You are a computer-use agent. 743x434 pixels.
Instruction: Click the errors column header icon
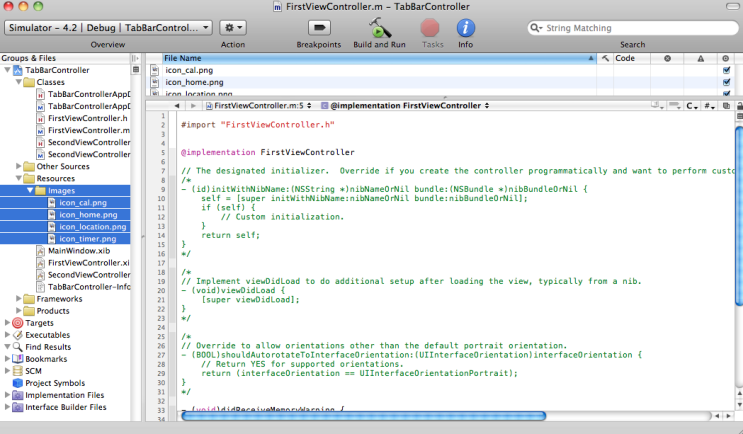(x=667, y=58)
